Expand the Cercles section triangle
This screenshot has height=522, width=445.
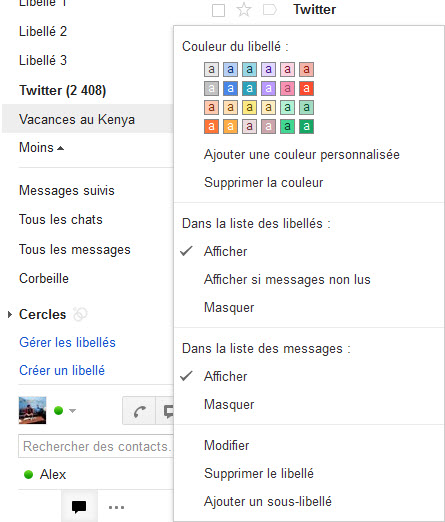[x=10, y=314]
